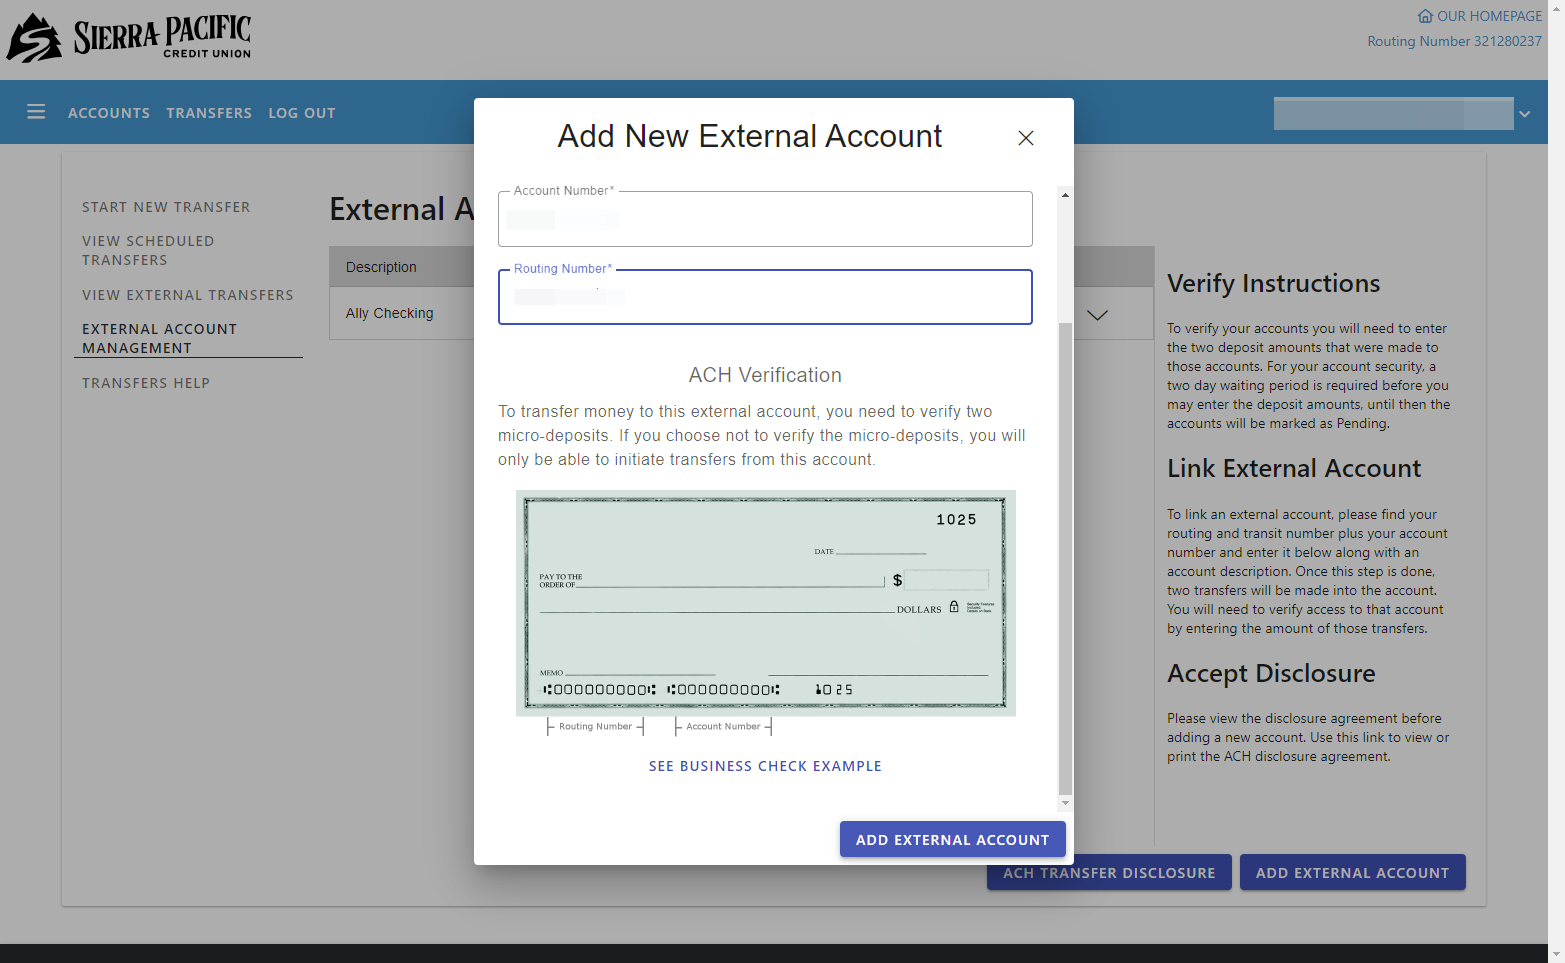Image resolution: width=1565 pixels, height=963 pixels.
Task: Submit the dialog's Add External Account button
Action: tap(952, 840)
